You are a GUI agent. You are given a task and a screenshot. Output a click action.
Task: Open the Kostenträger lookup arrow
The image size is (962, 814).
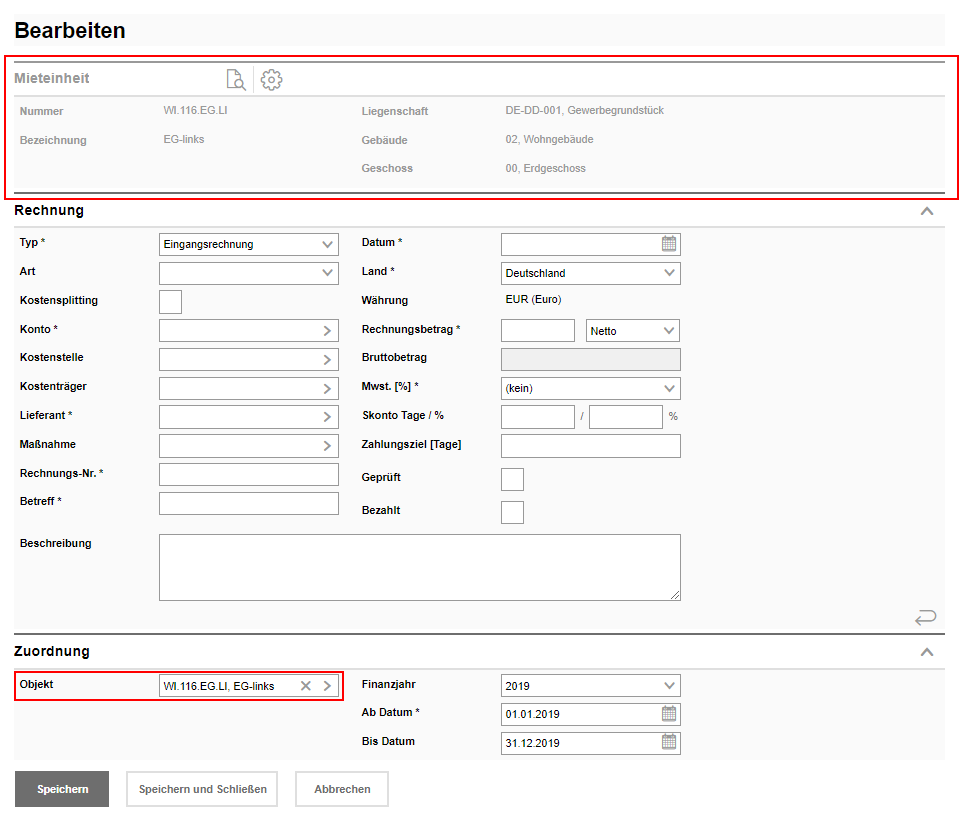pos(328,388)
